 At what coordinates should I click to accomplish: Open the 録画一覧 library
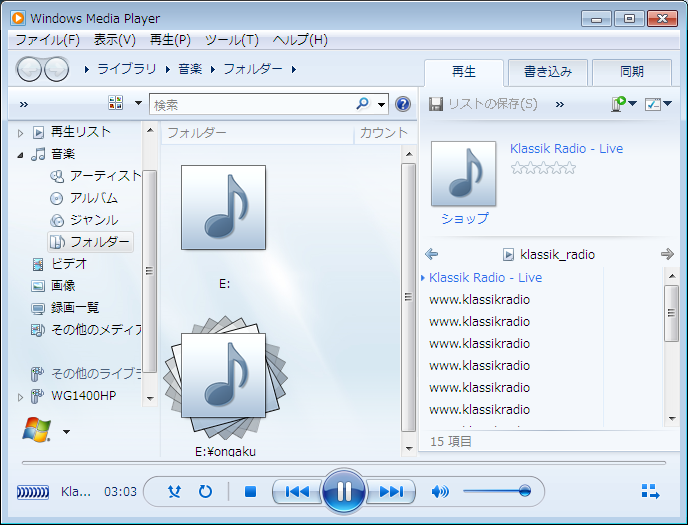[x=65, y=308]
